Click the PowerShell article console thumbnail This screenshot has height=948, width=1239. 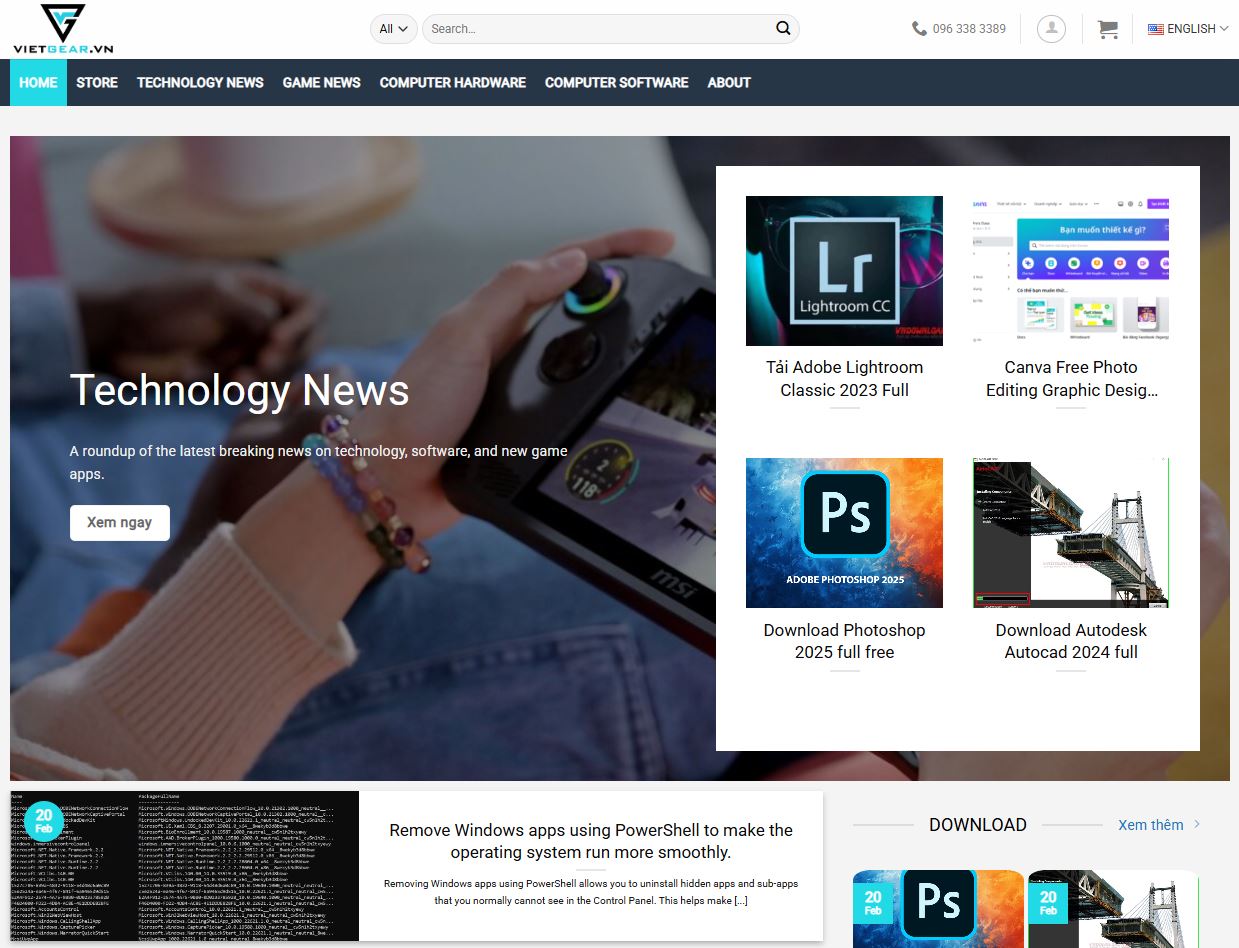[185, 866]
